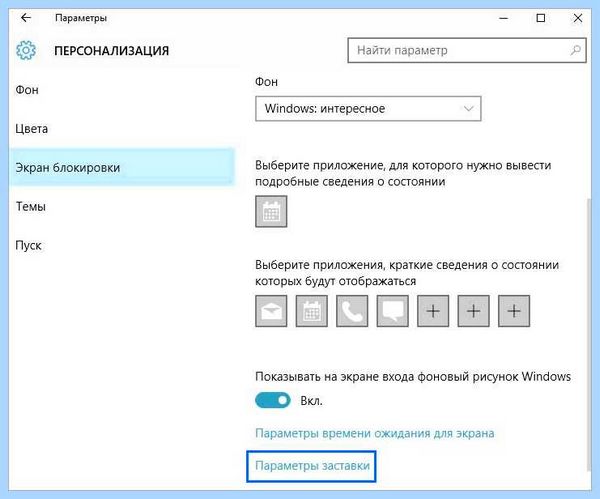Add app via first plus tile

pos(433,311)
